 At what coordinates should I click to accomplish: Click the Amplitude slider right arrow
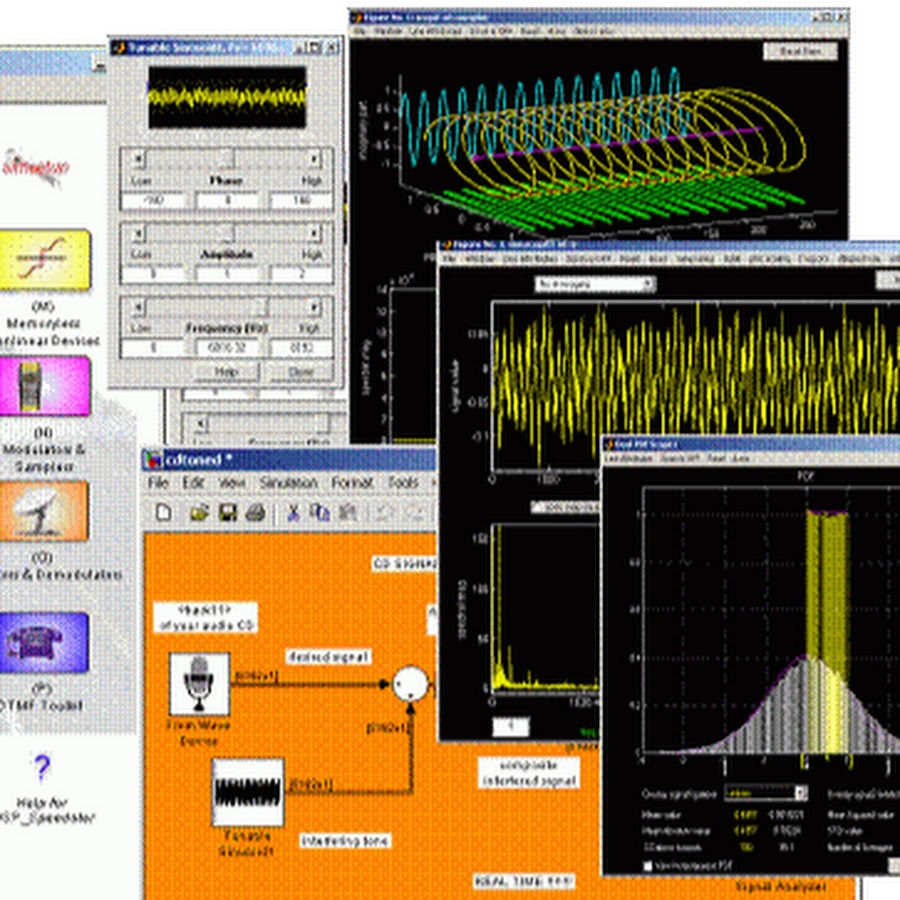[313, 234]
